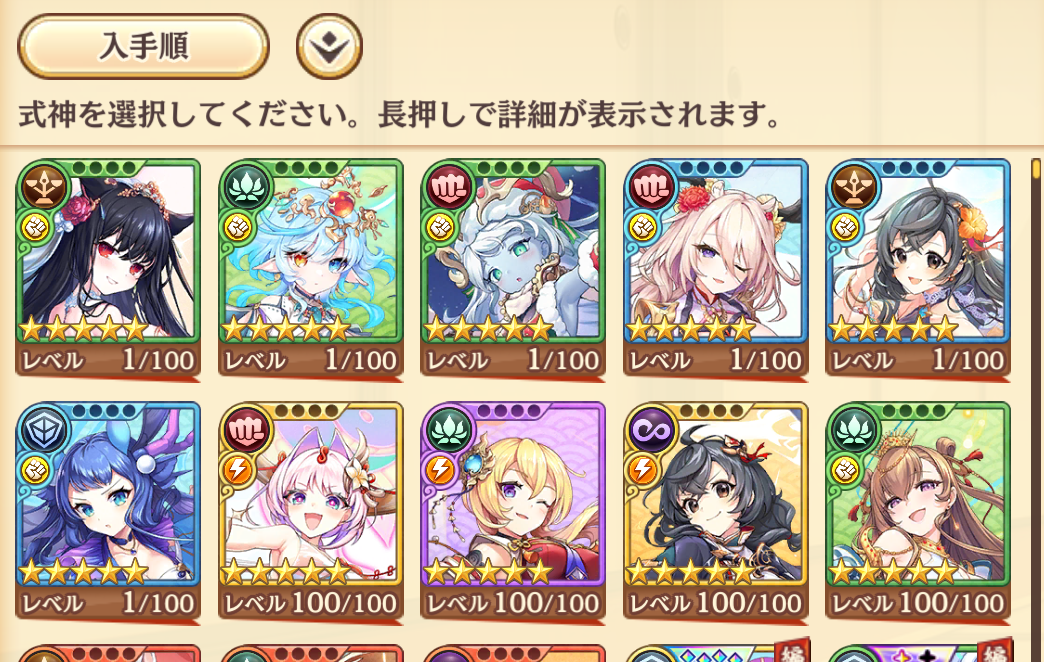Click the shield role icon on the blue-haired dragon girl
Image resolution: width=1044 pixels, height=662 pixels.
(x=45, y=430)
